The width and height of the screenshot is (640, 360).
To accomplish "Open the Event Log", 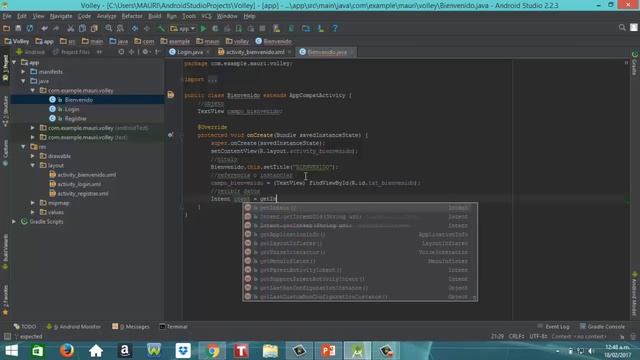I will coord(553,327).
